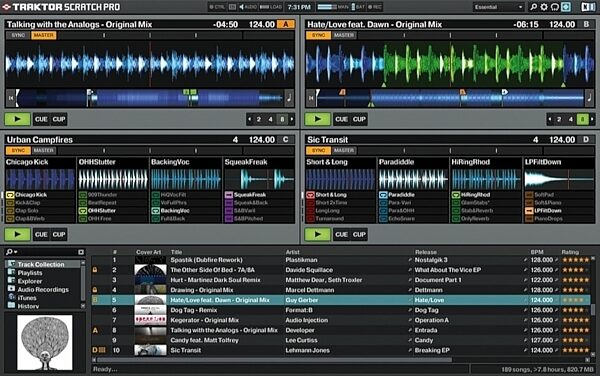Decrease loop size arrow on Deck B

coord(549,119)
